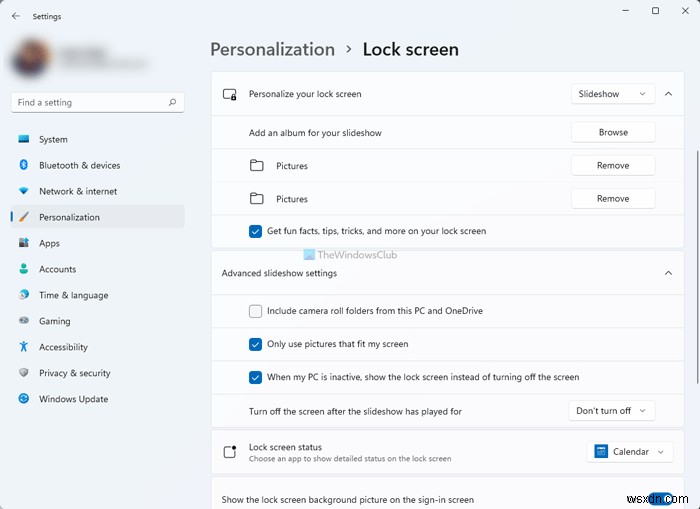Collapse Advanced slideshow settings
Image resolution: width=700 pixels, height=509 pixels.
[668, 273]
